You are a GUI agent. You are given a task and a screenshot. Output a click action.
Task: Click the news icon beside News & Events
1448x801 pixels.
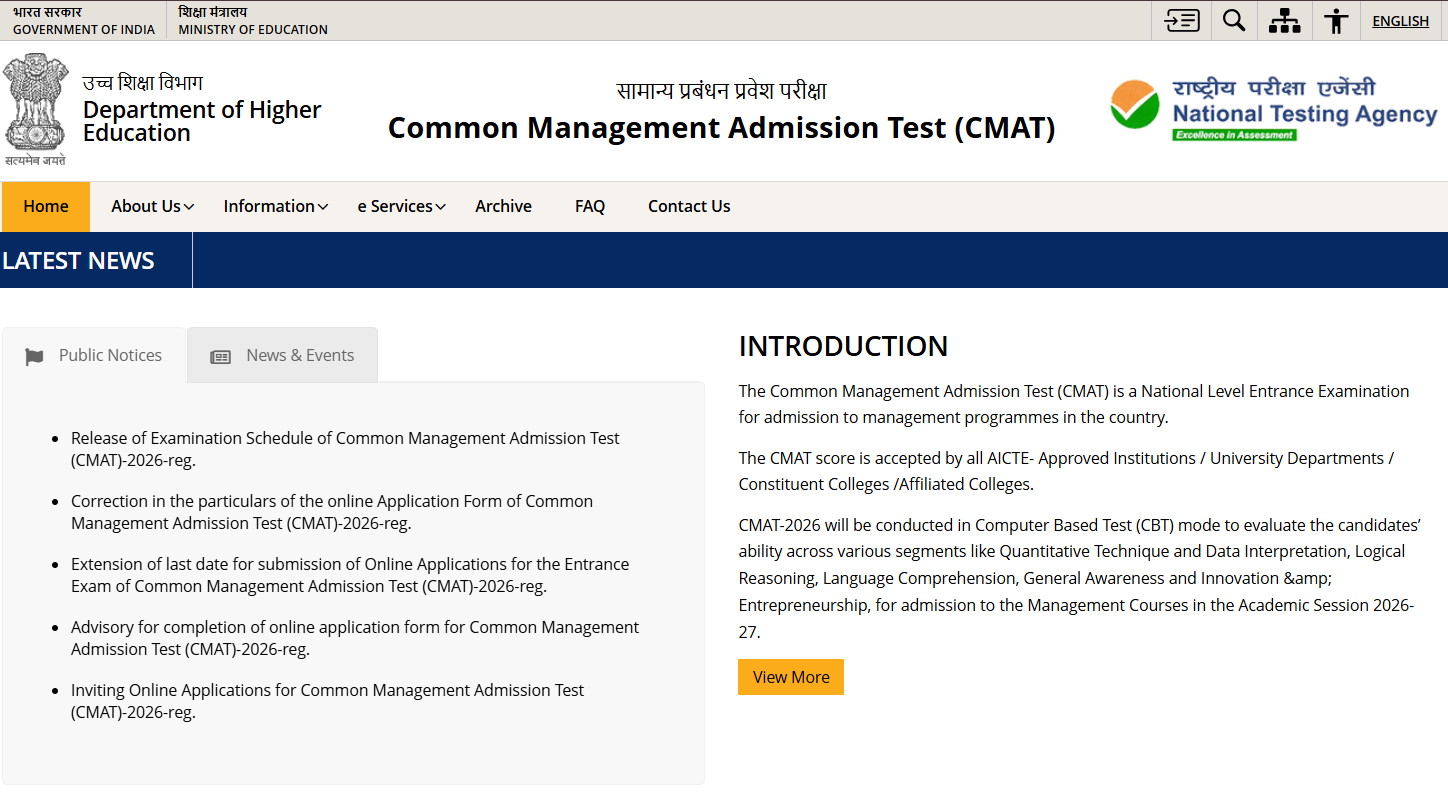click(x=220, y=355)
